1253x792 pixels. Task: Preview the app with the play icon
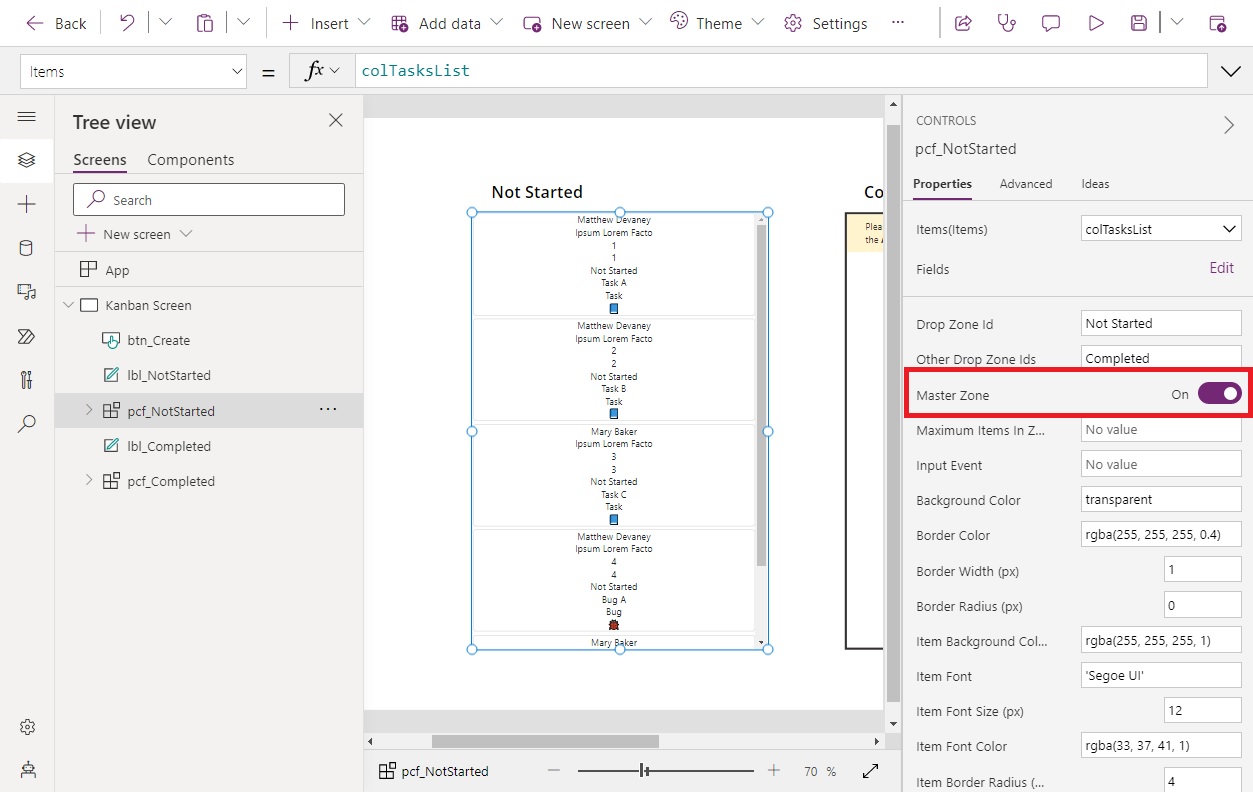1095,22
